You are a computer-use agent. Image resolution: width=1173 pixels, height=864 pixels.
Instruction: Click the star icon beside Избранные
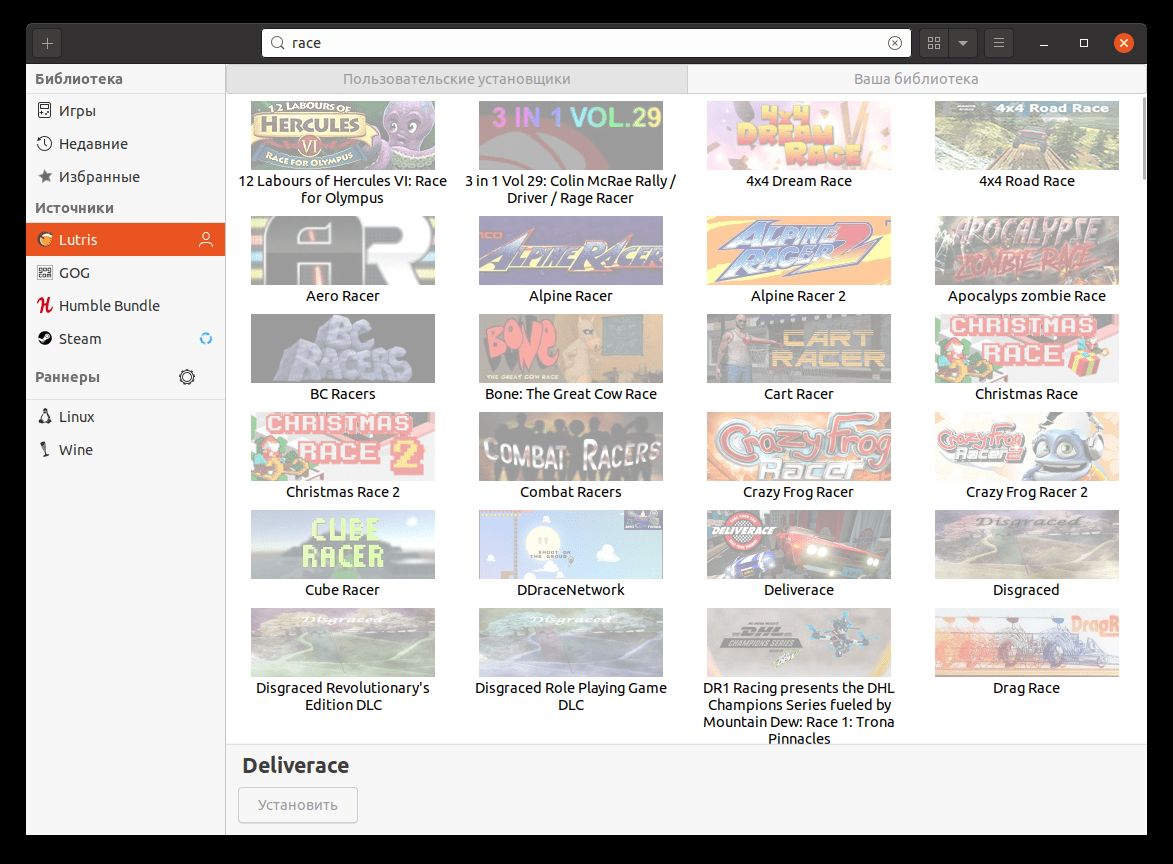tap(45, 177)
